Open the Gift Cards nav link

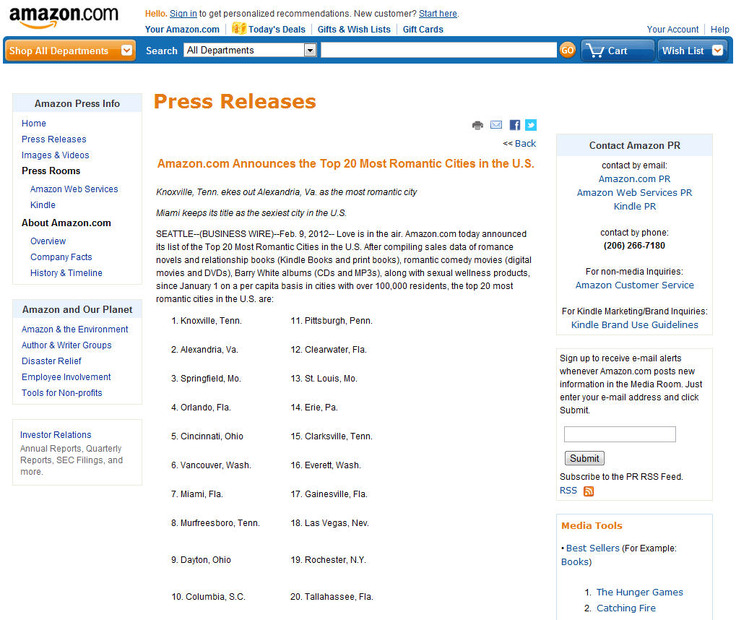pos(423,29)
